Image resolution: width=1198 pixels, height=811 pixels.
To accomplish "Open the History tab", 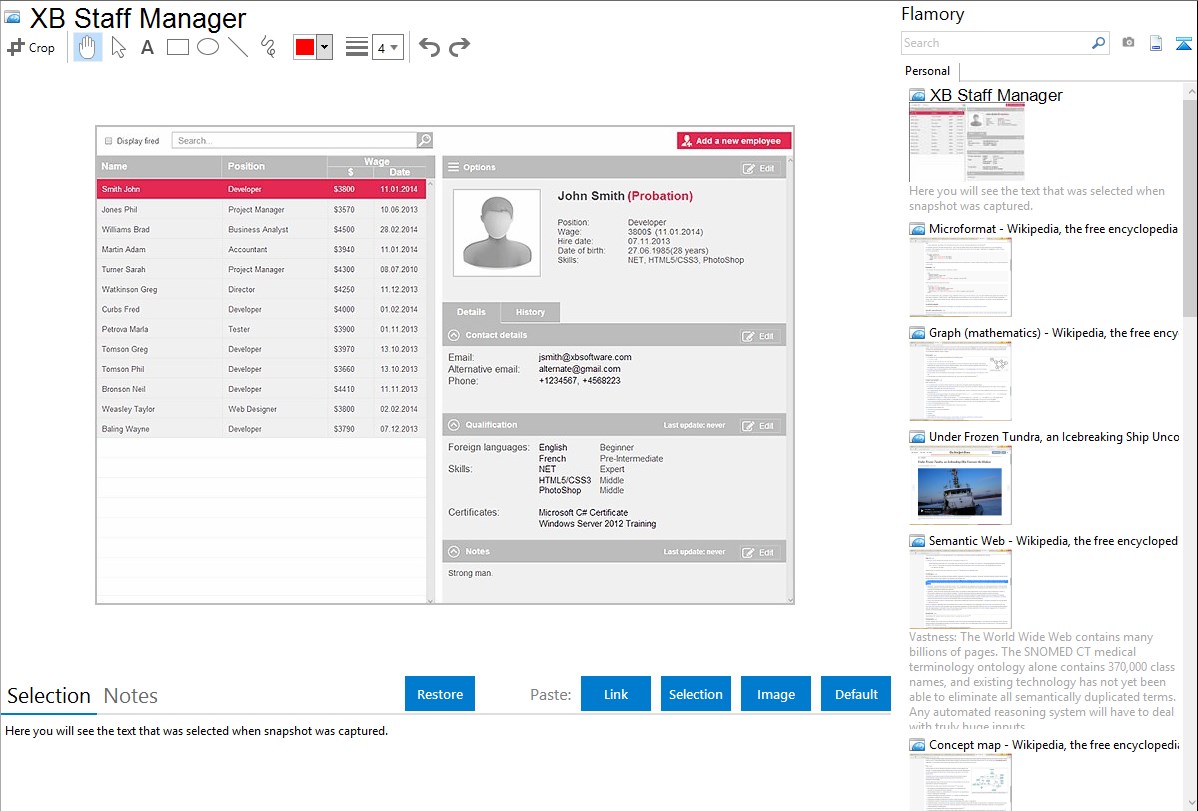I will pos(530,312).
